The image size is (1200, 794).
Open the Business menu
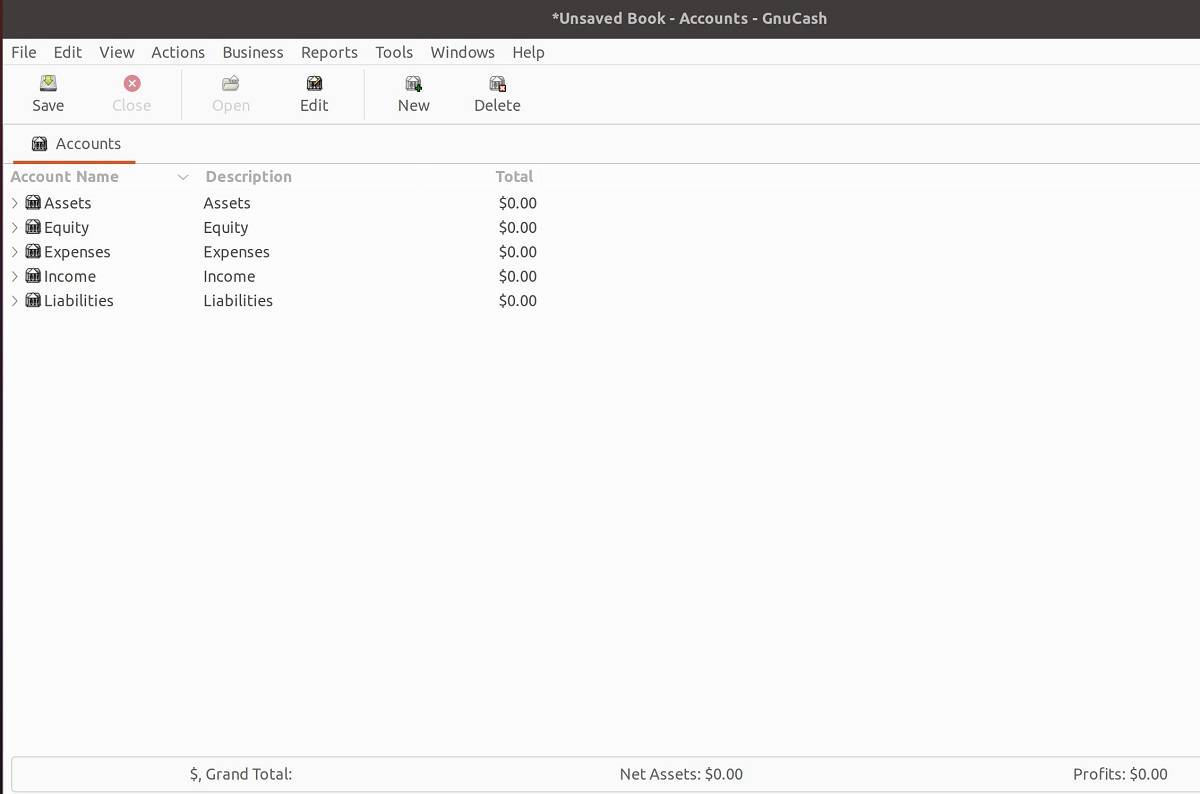(x=253, y=52)
